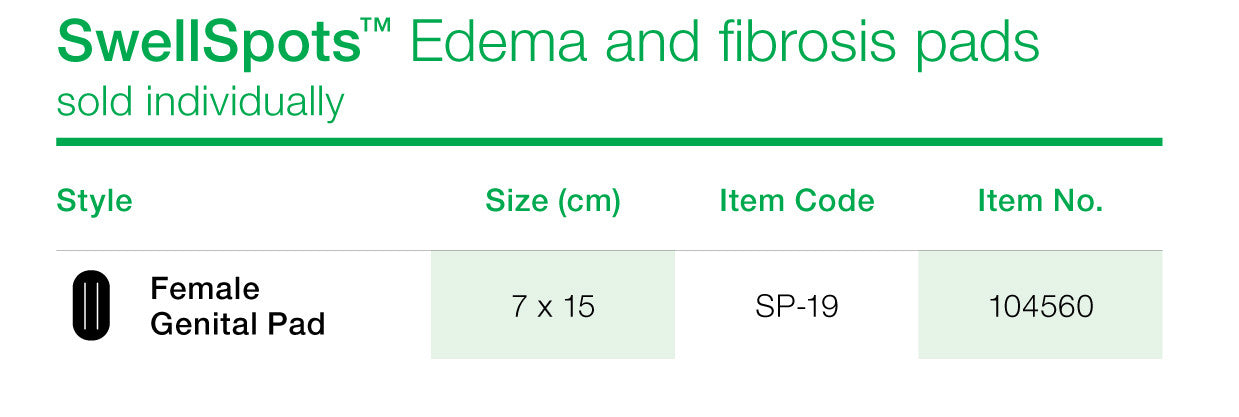The image size is (1239, 417).
Task: Select the Style column header
Action: [x=95, y=201]
